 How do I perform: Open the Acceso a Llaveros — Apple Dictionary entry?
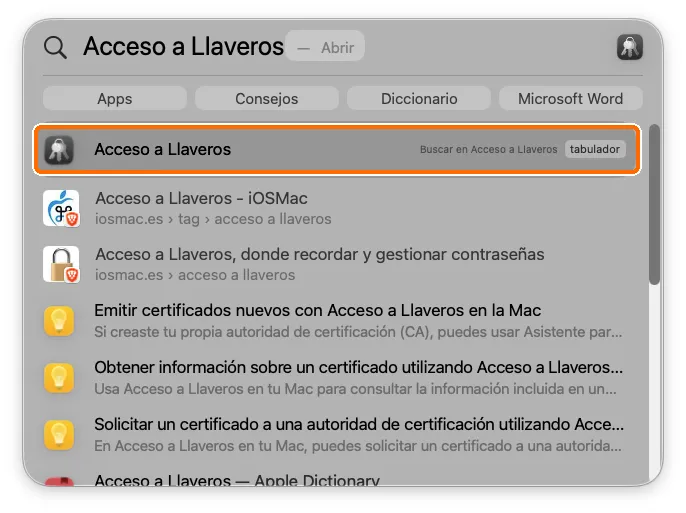[337, 478]
